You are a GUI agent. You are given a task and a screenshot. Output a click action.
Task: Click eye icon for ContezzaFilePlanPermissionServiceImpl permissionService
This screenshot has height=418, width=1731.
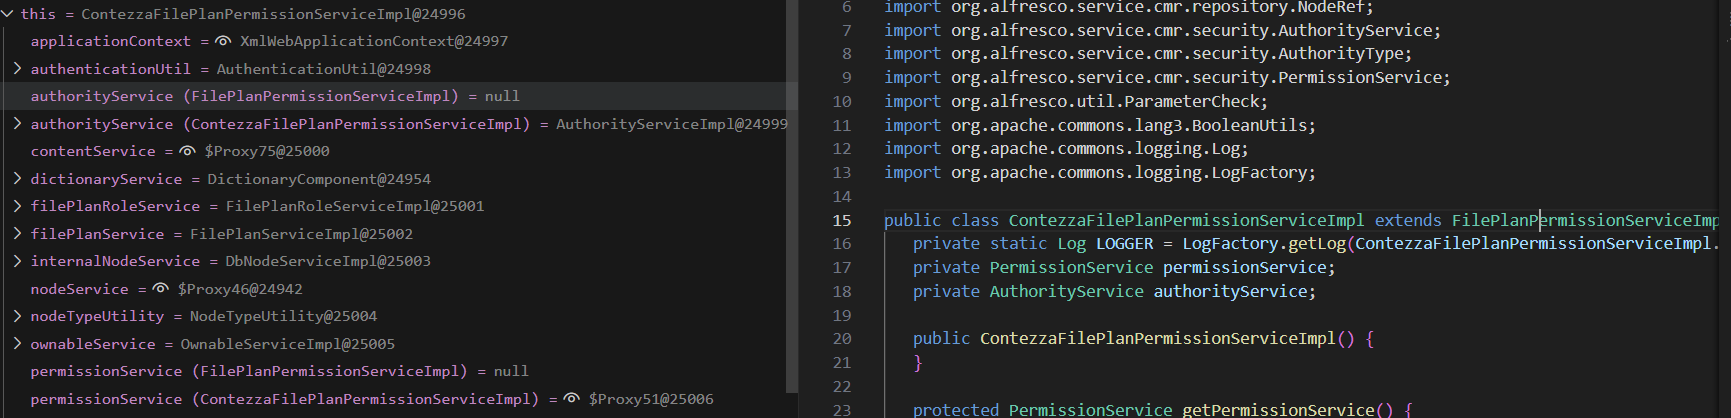[x=571, y=399]
